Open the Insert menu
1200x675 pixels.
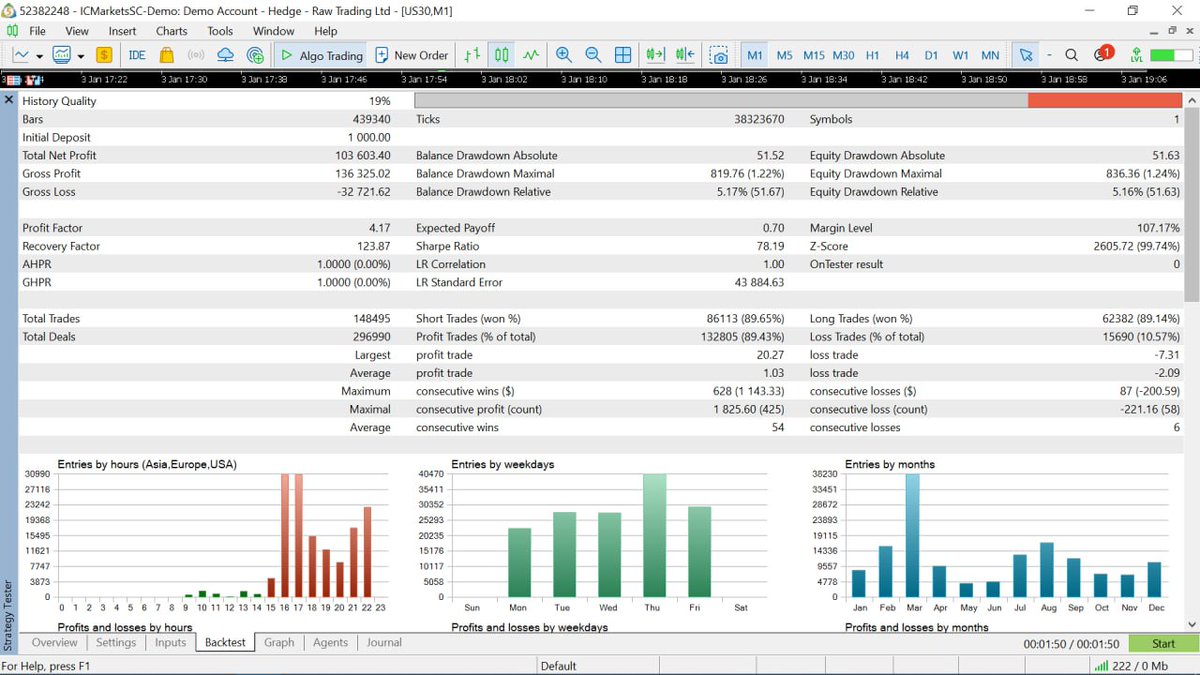click(122, 31)
